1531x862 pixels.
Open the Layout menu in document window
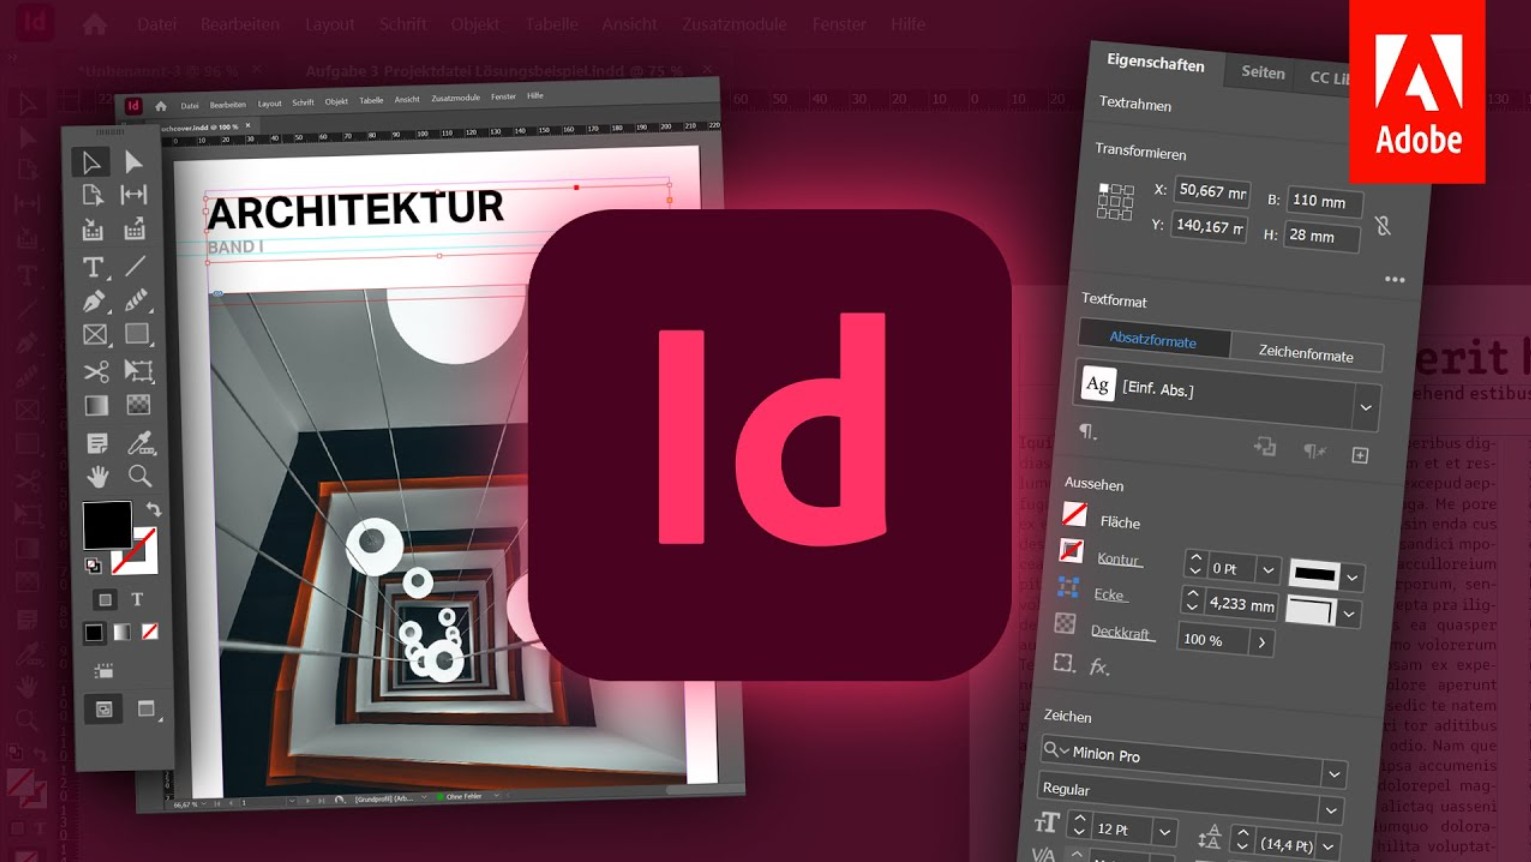tap(269, 103)
